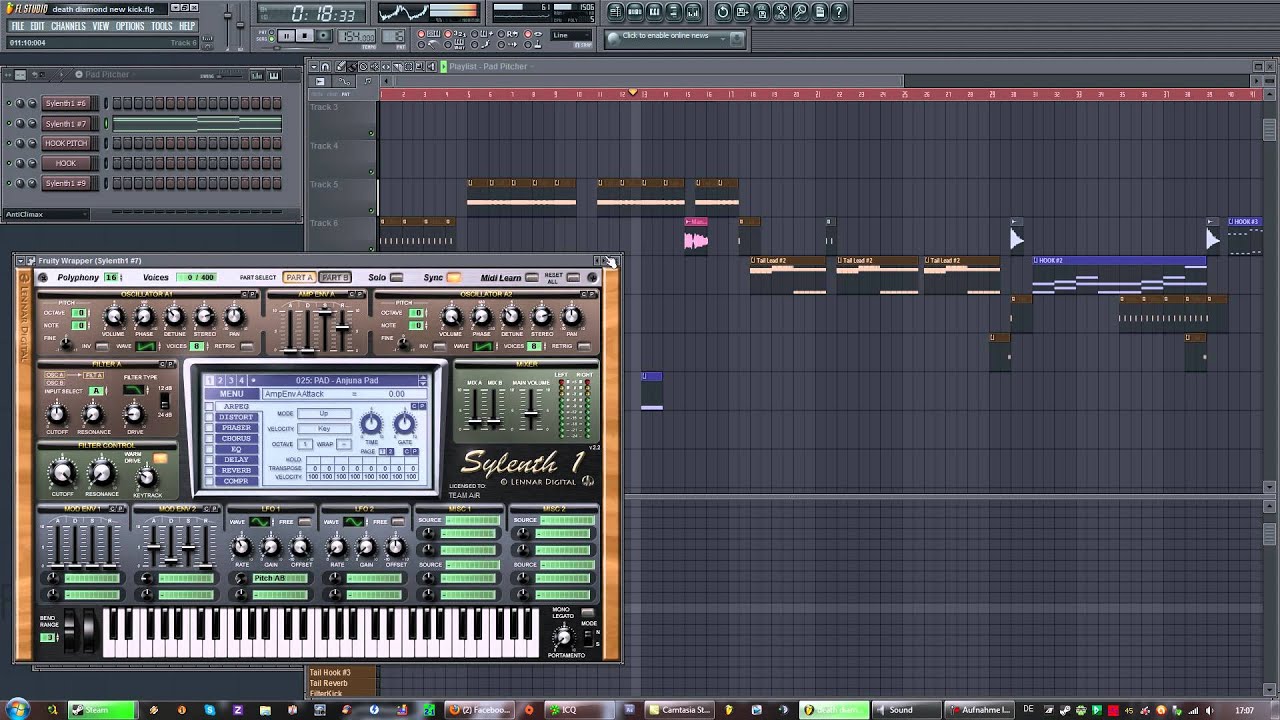1280x720 pixels.
Task: Enable the ARPEG effect checkbox
Action: (209, 407)
